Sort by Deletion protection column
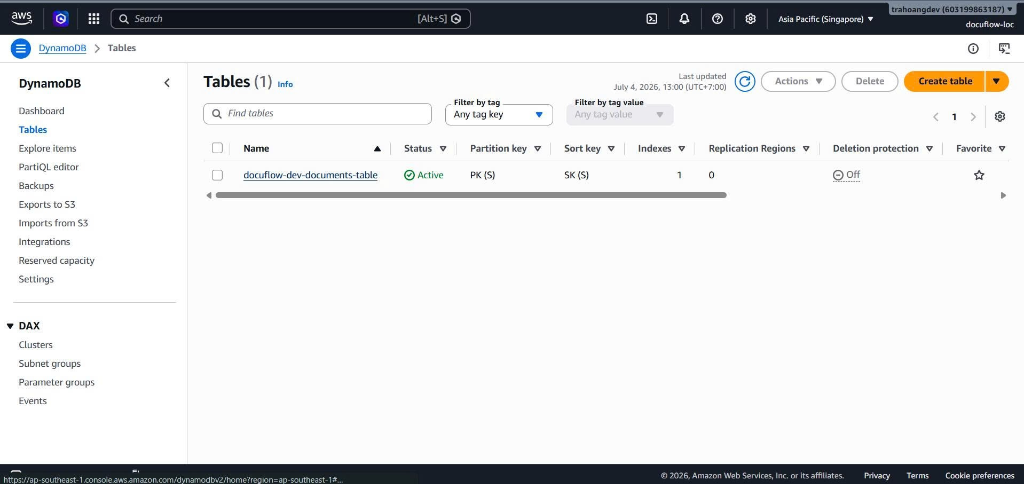 click(882, 148)
